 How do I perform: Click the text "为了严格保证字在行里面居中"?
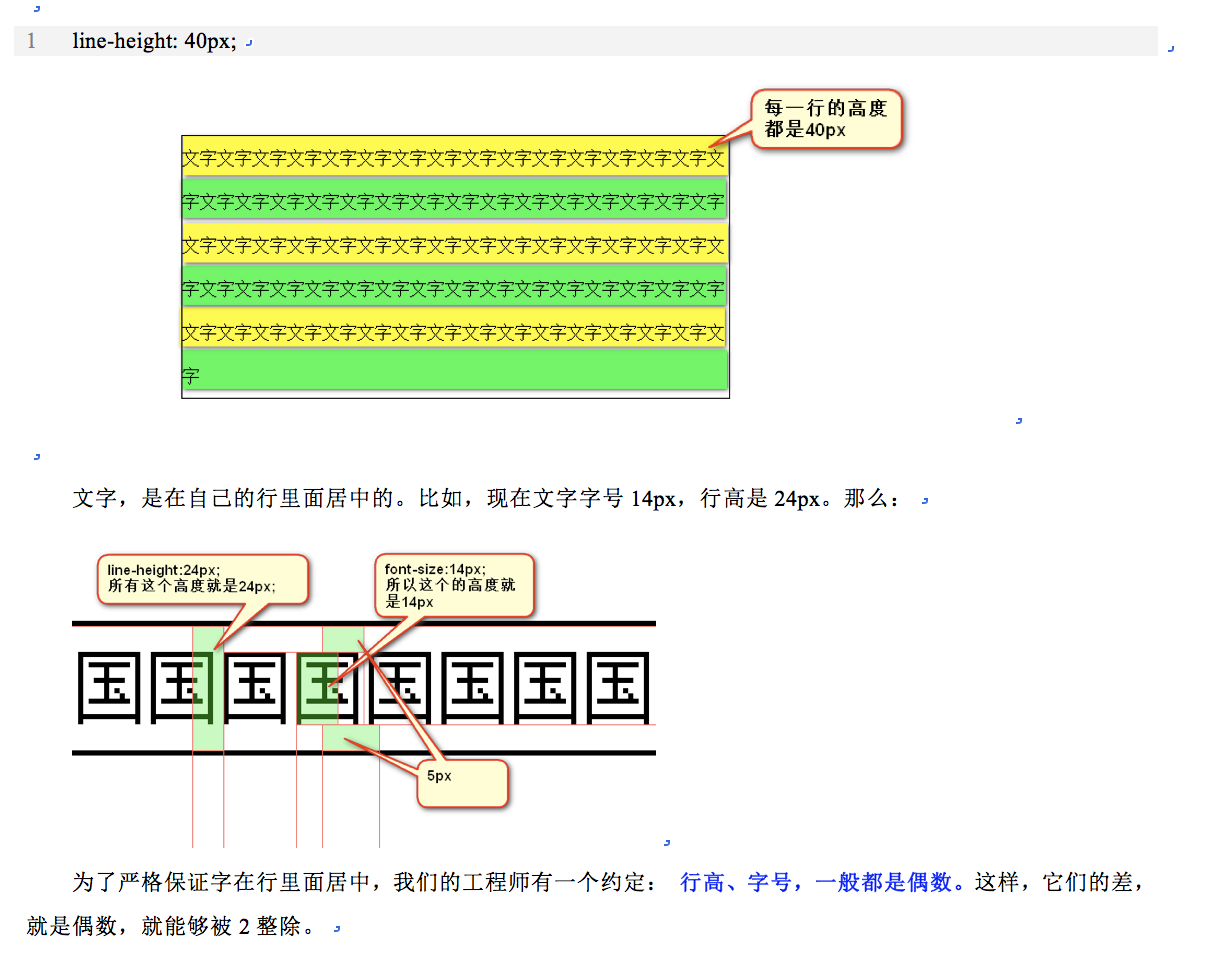(x=222, y=883)
